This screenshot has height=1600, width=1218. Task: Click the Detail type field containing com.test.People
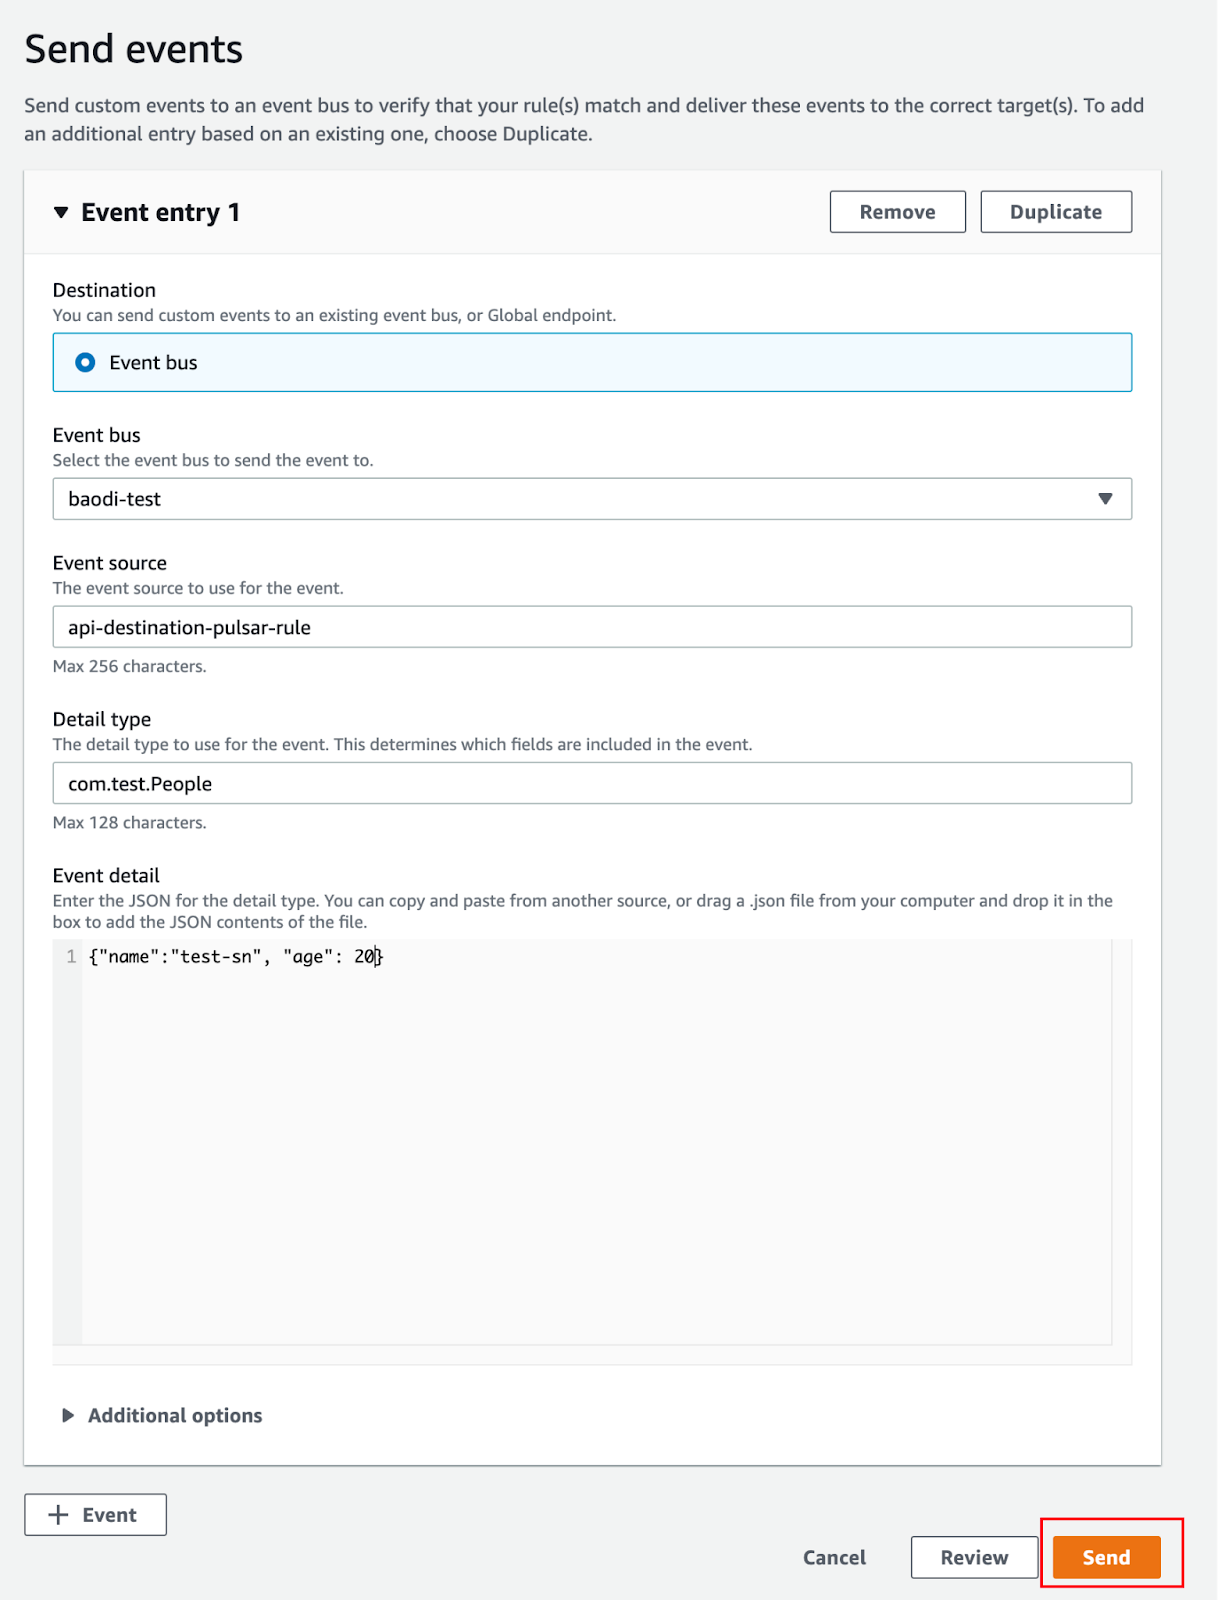click(590, 783)
